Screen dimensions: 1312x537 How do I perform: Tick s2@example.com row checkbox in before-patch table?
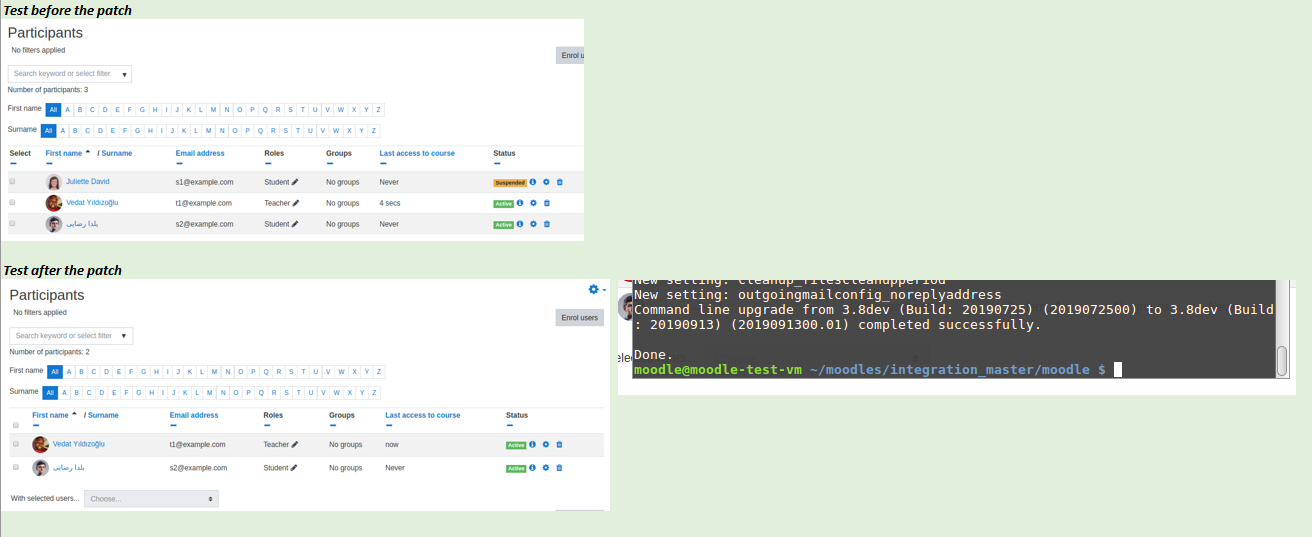[x=12, y=224]
